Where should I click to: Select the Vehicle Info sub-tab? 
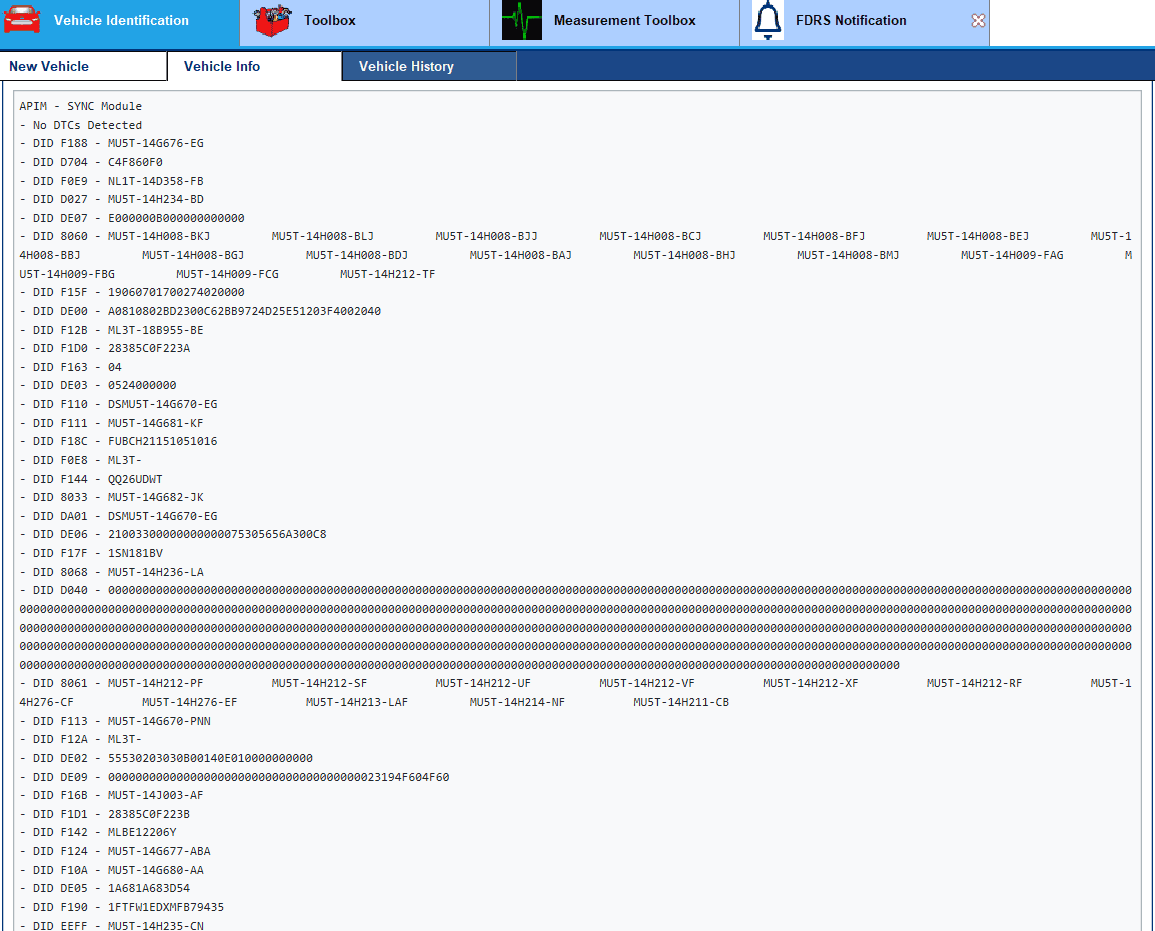222,66
